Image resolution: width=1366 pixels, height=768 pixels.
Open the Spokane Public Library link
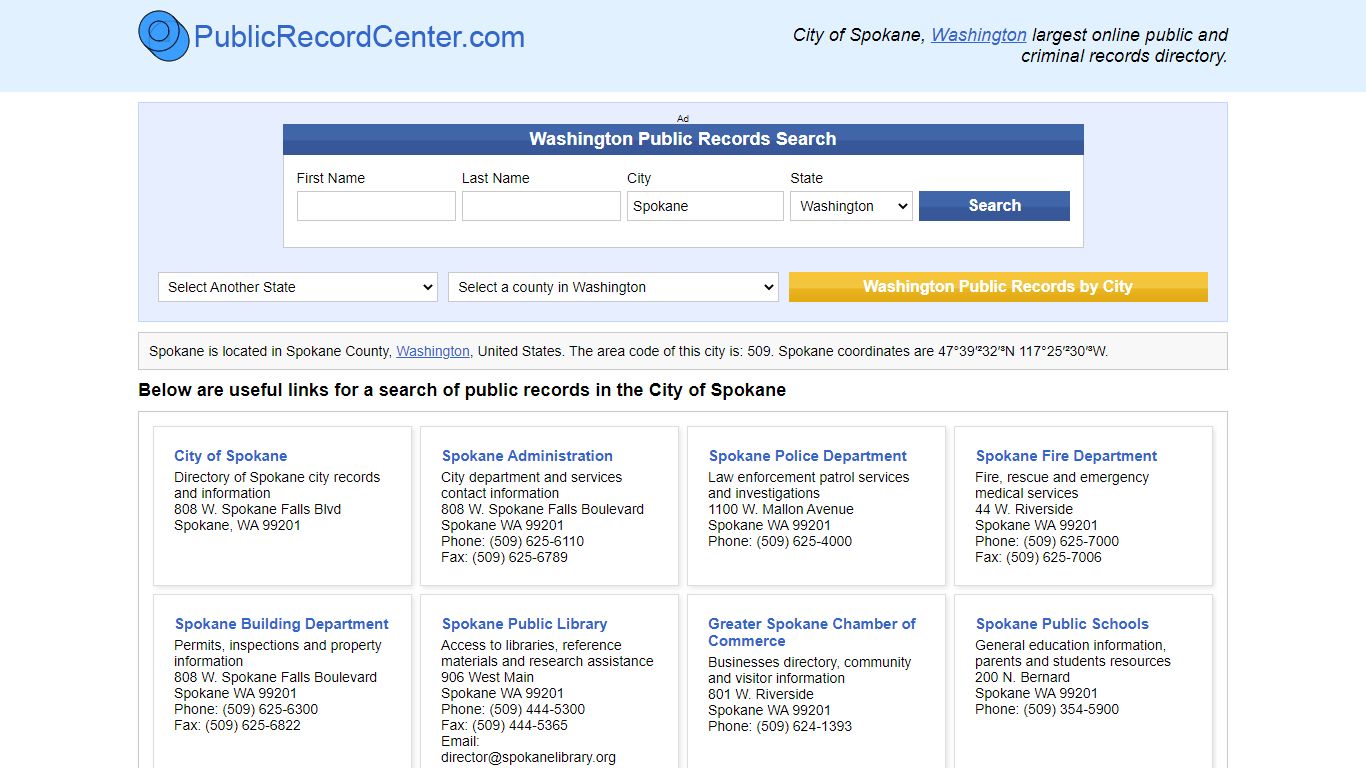[x=525, y=624]
